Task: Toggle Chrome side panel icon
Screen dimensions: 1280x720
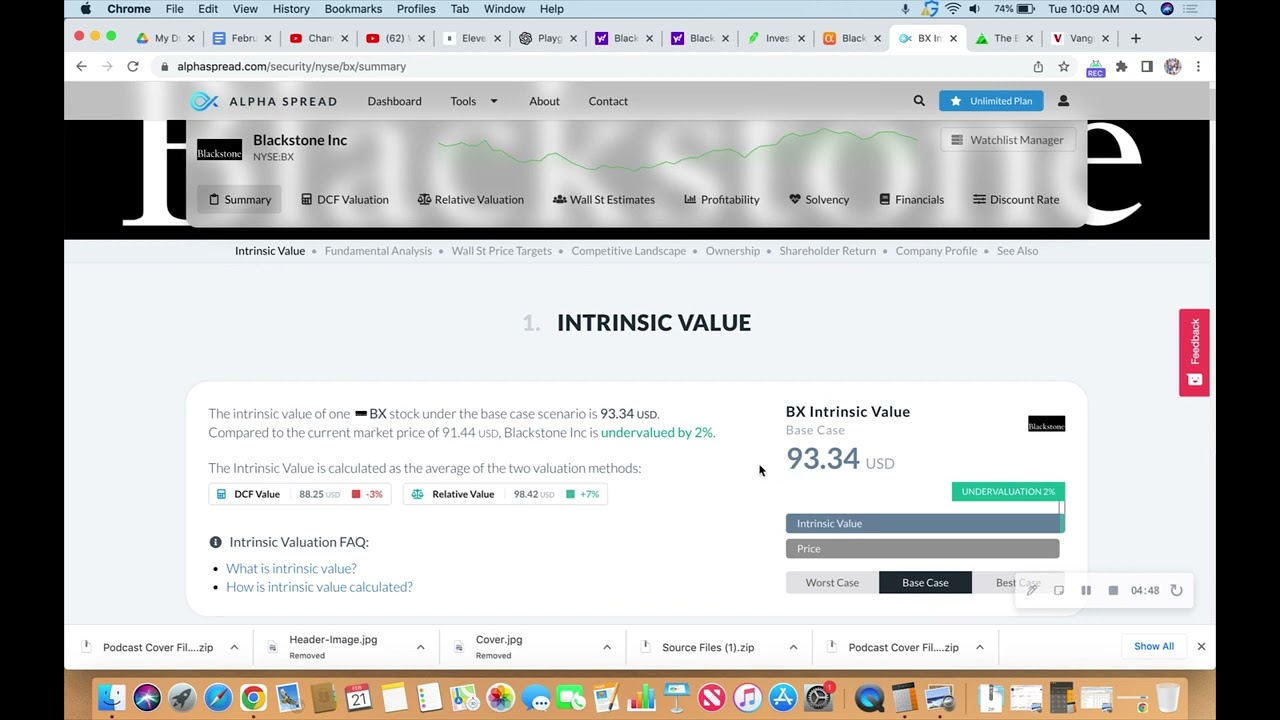Action: pyautogui.click(x=1147, y=66)
